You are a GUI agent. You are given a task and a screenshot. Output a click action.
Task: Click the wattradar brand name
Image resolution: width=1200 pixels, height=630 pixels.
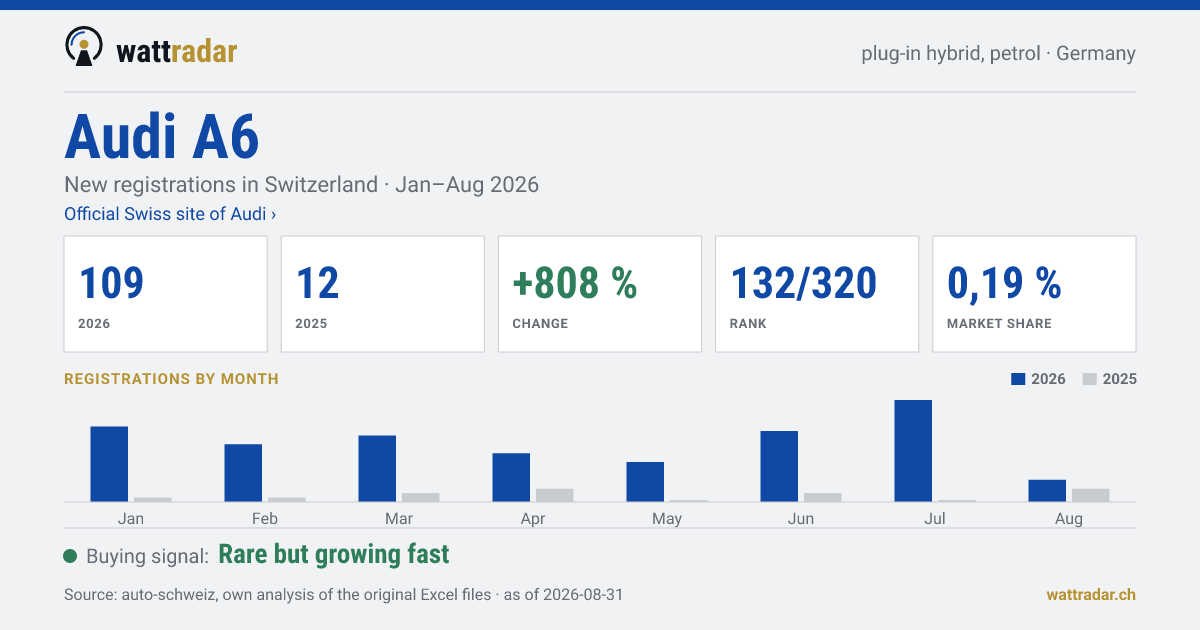[177, 50]
